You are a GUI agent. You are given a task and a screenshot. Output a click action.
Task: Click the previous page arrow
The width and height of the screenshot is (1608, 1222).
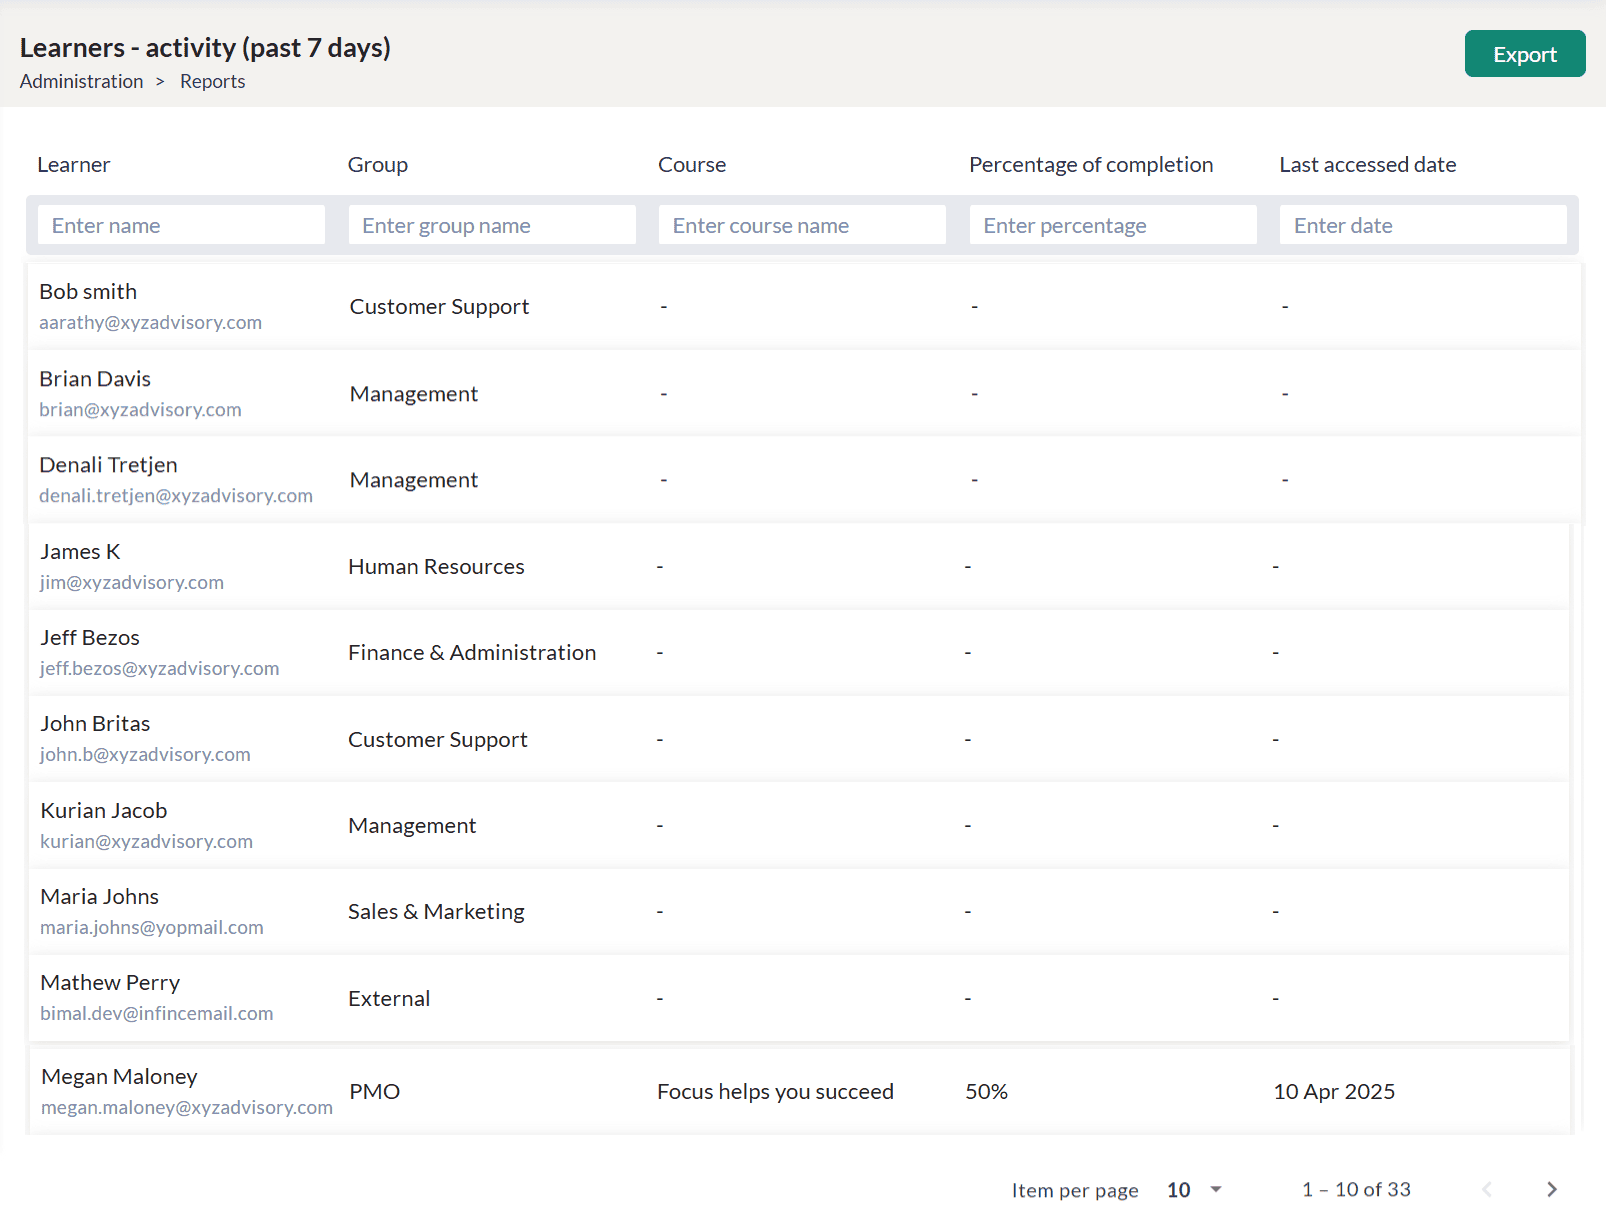1486,1189
